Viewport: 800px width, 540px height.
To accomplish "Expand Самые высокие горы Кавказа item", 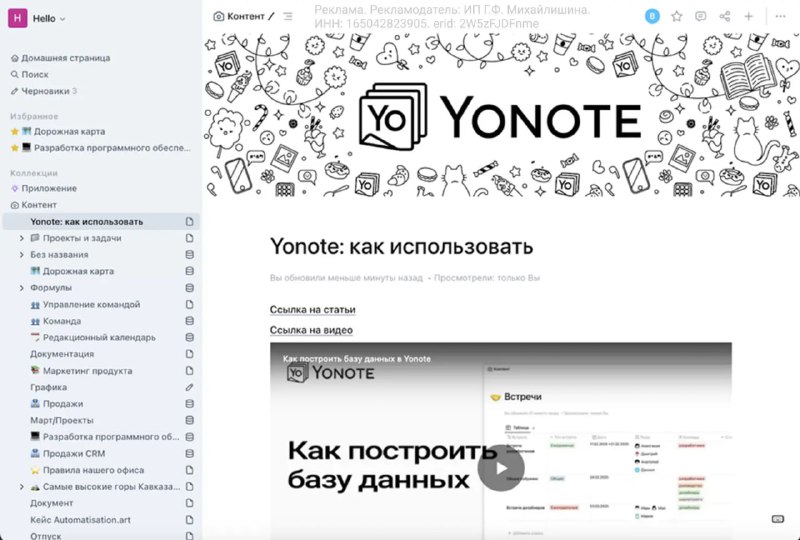I will [x=21, y=486].
